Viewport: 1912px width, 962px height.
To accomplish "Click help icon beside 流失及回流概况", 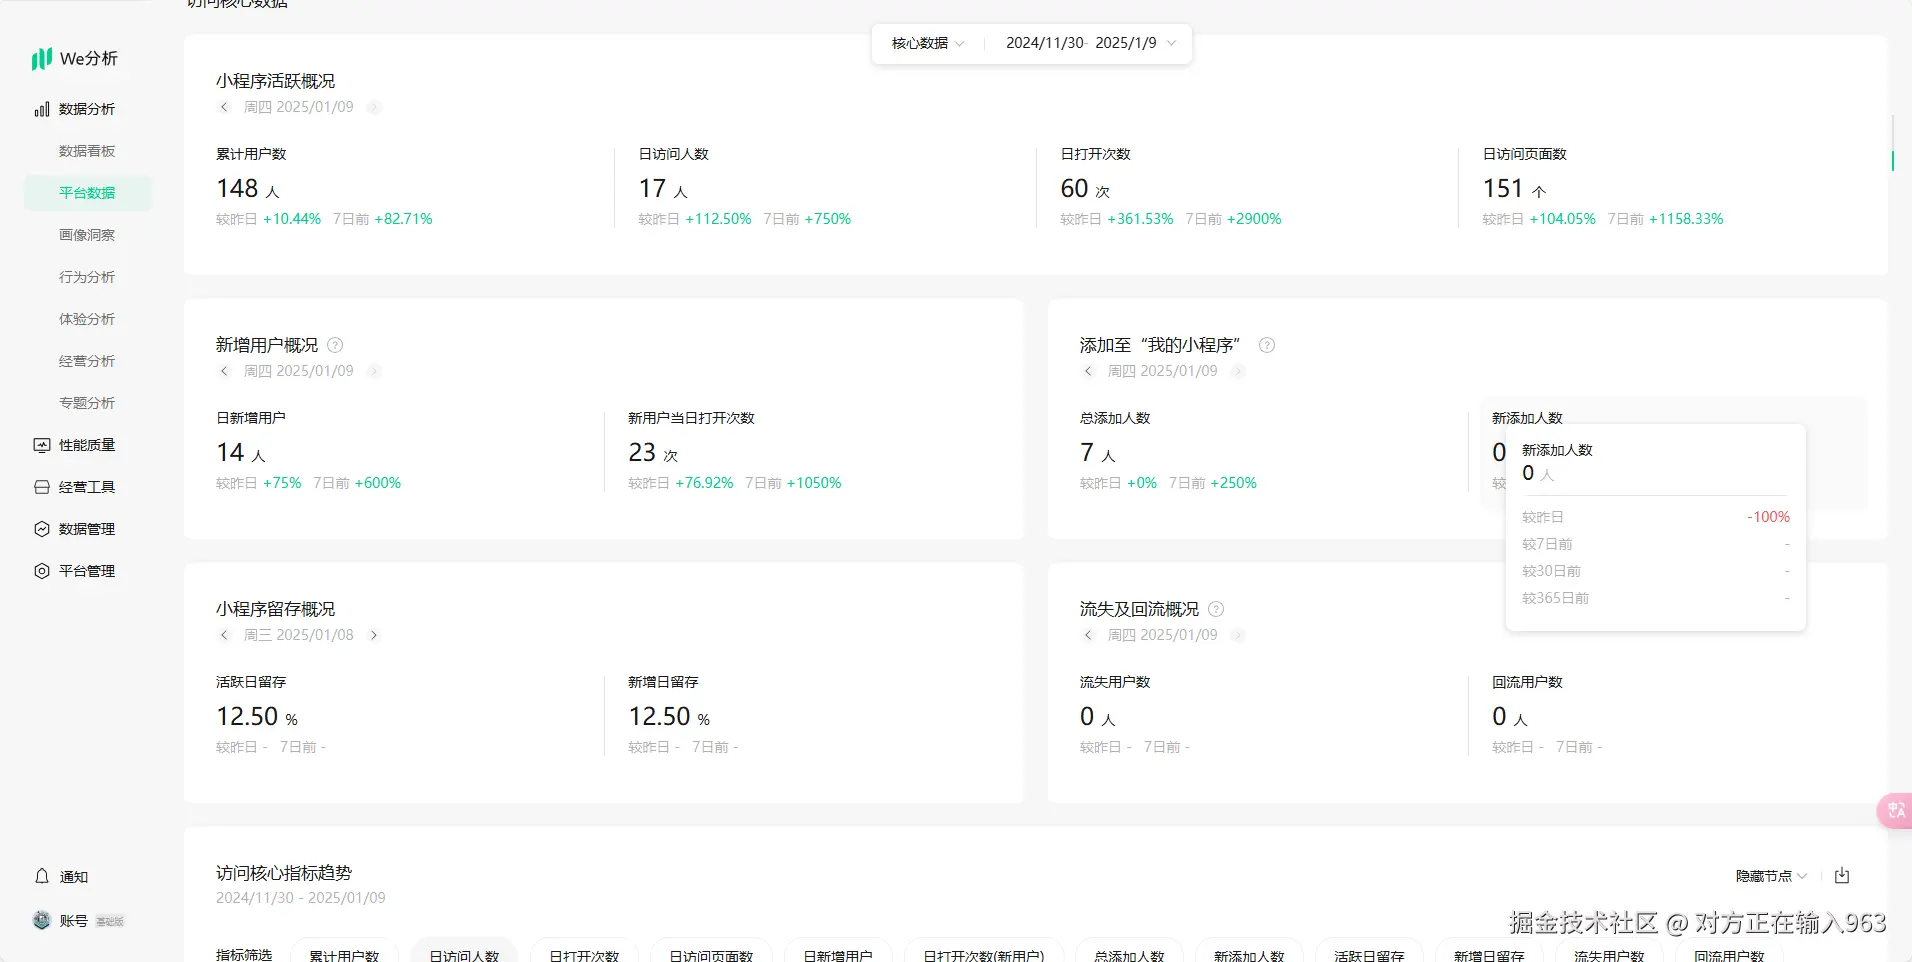I will pyautogui.click(x=1216, y=609).
